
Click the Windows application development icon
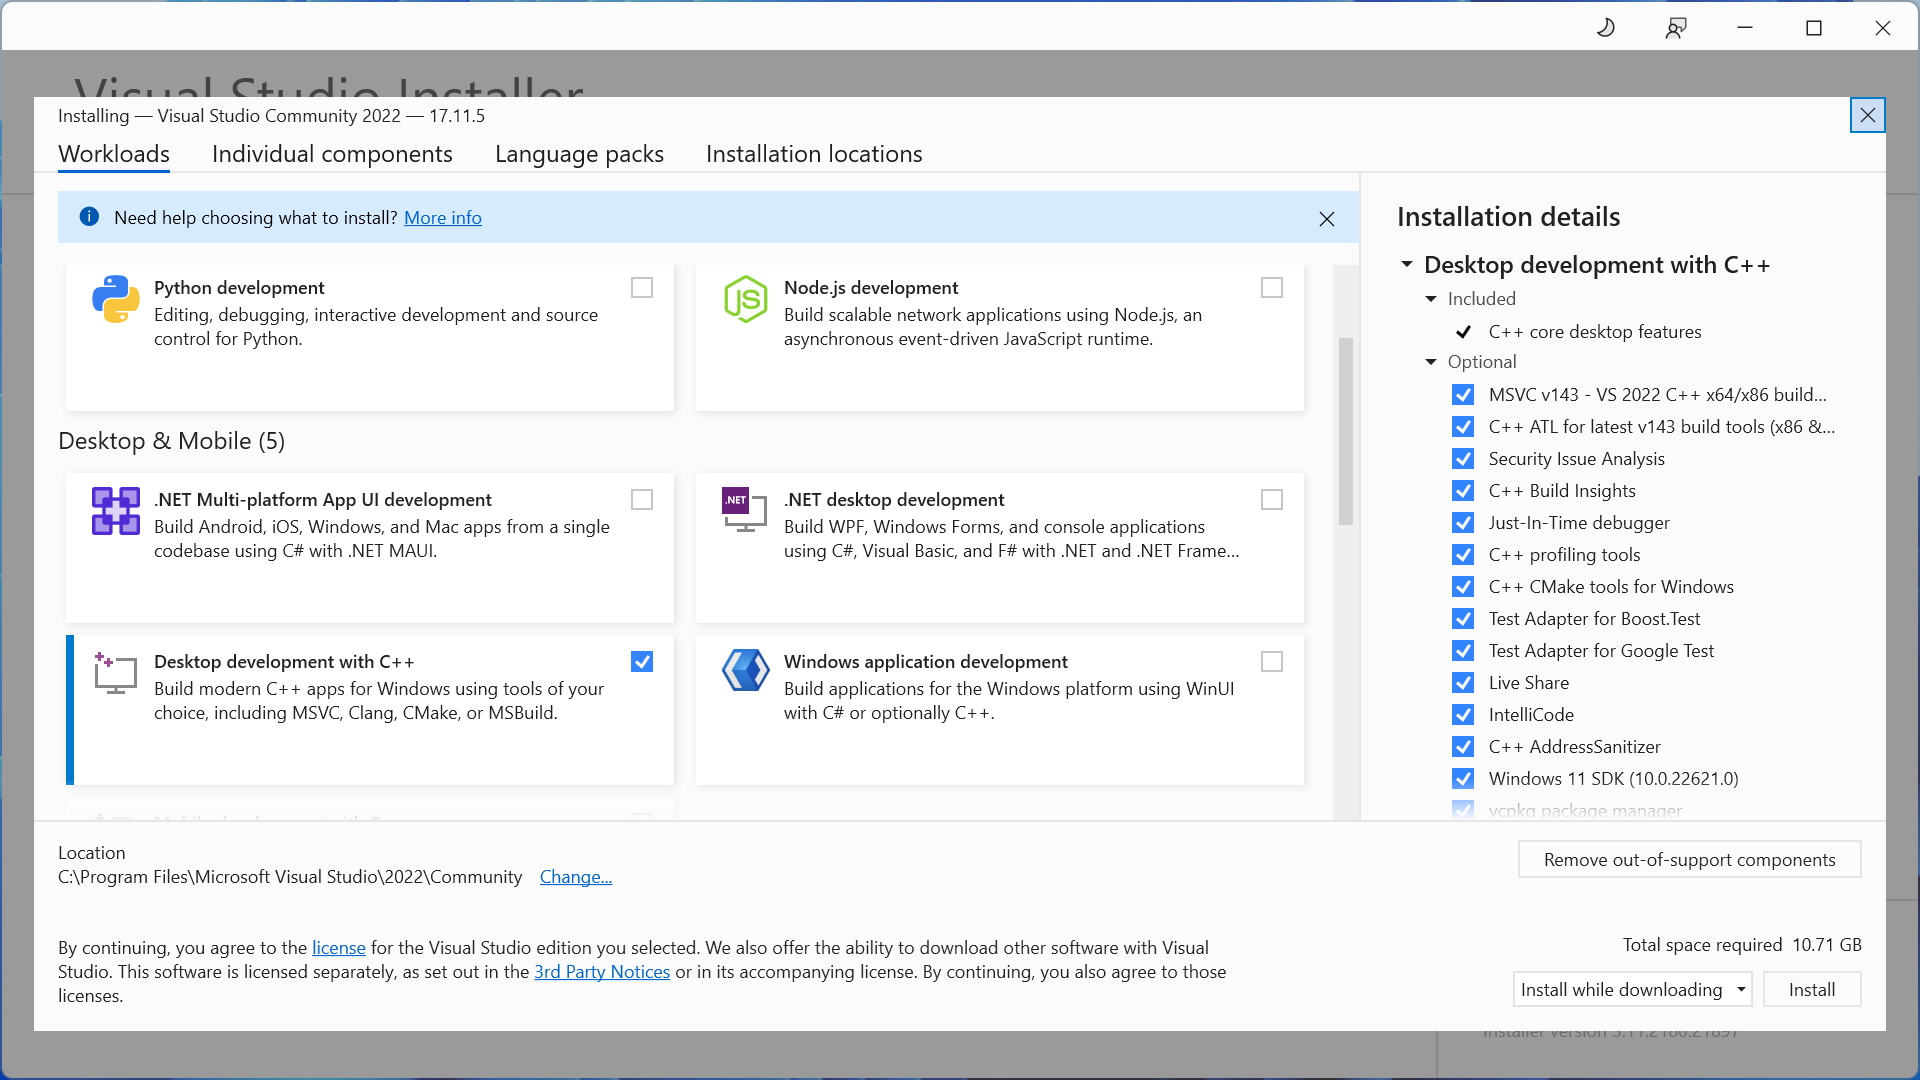click(746, 671)
